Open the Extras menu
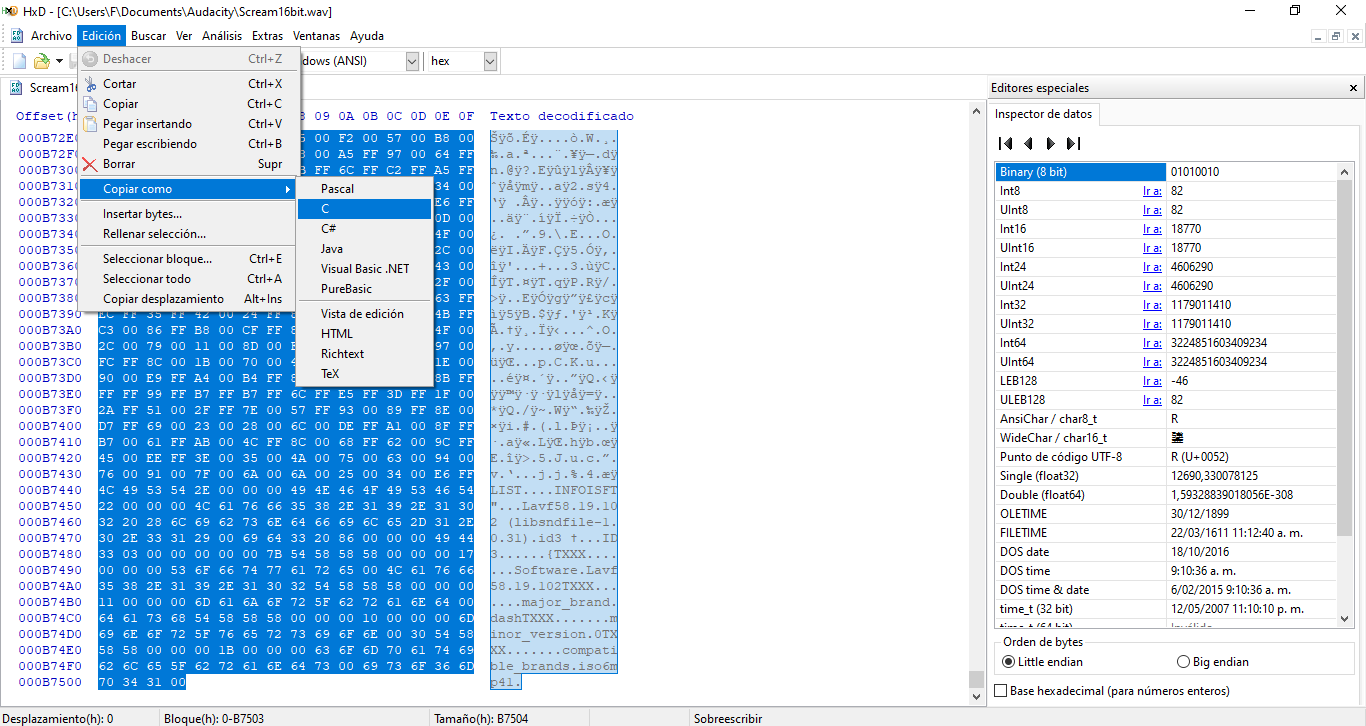 [267, 36]
